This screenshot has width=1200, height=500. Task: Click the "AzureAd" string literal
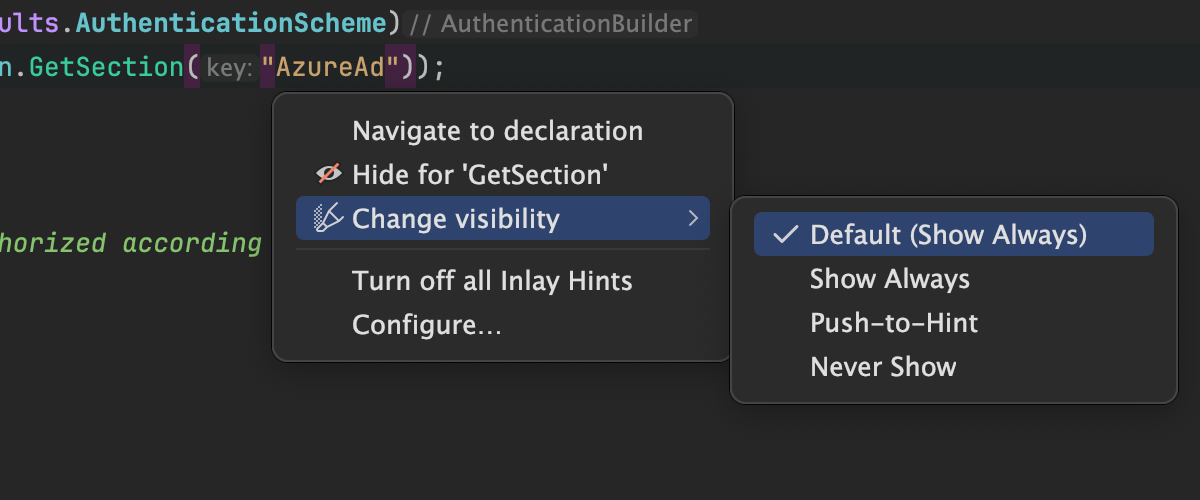tap(337, 69)
